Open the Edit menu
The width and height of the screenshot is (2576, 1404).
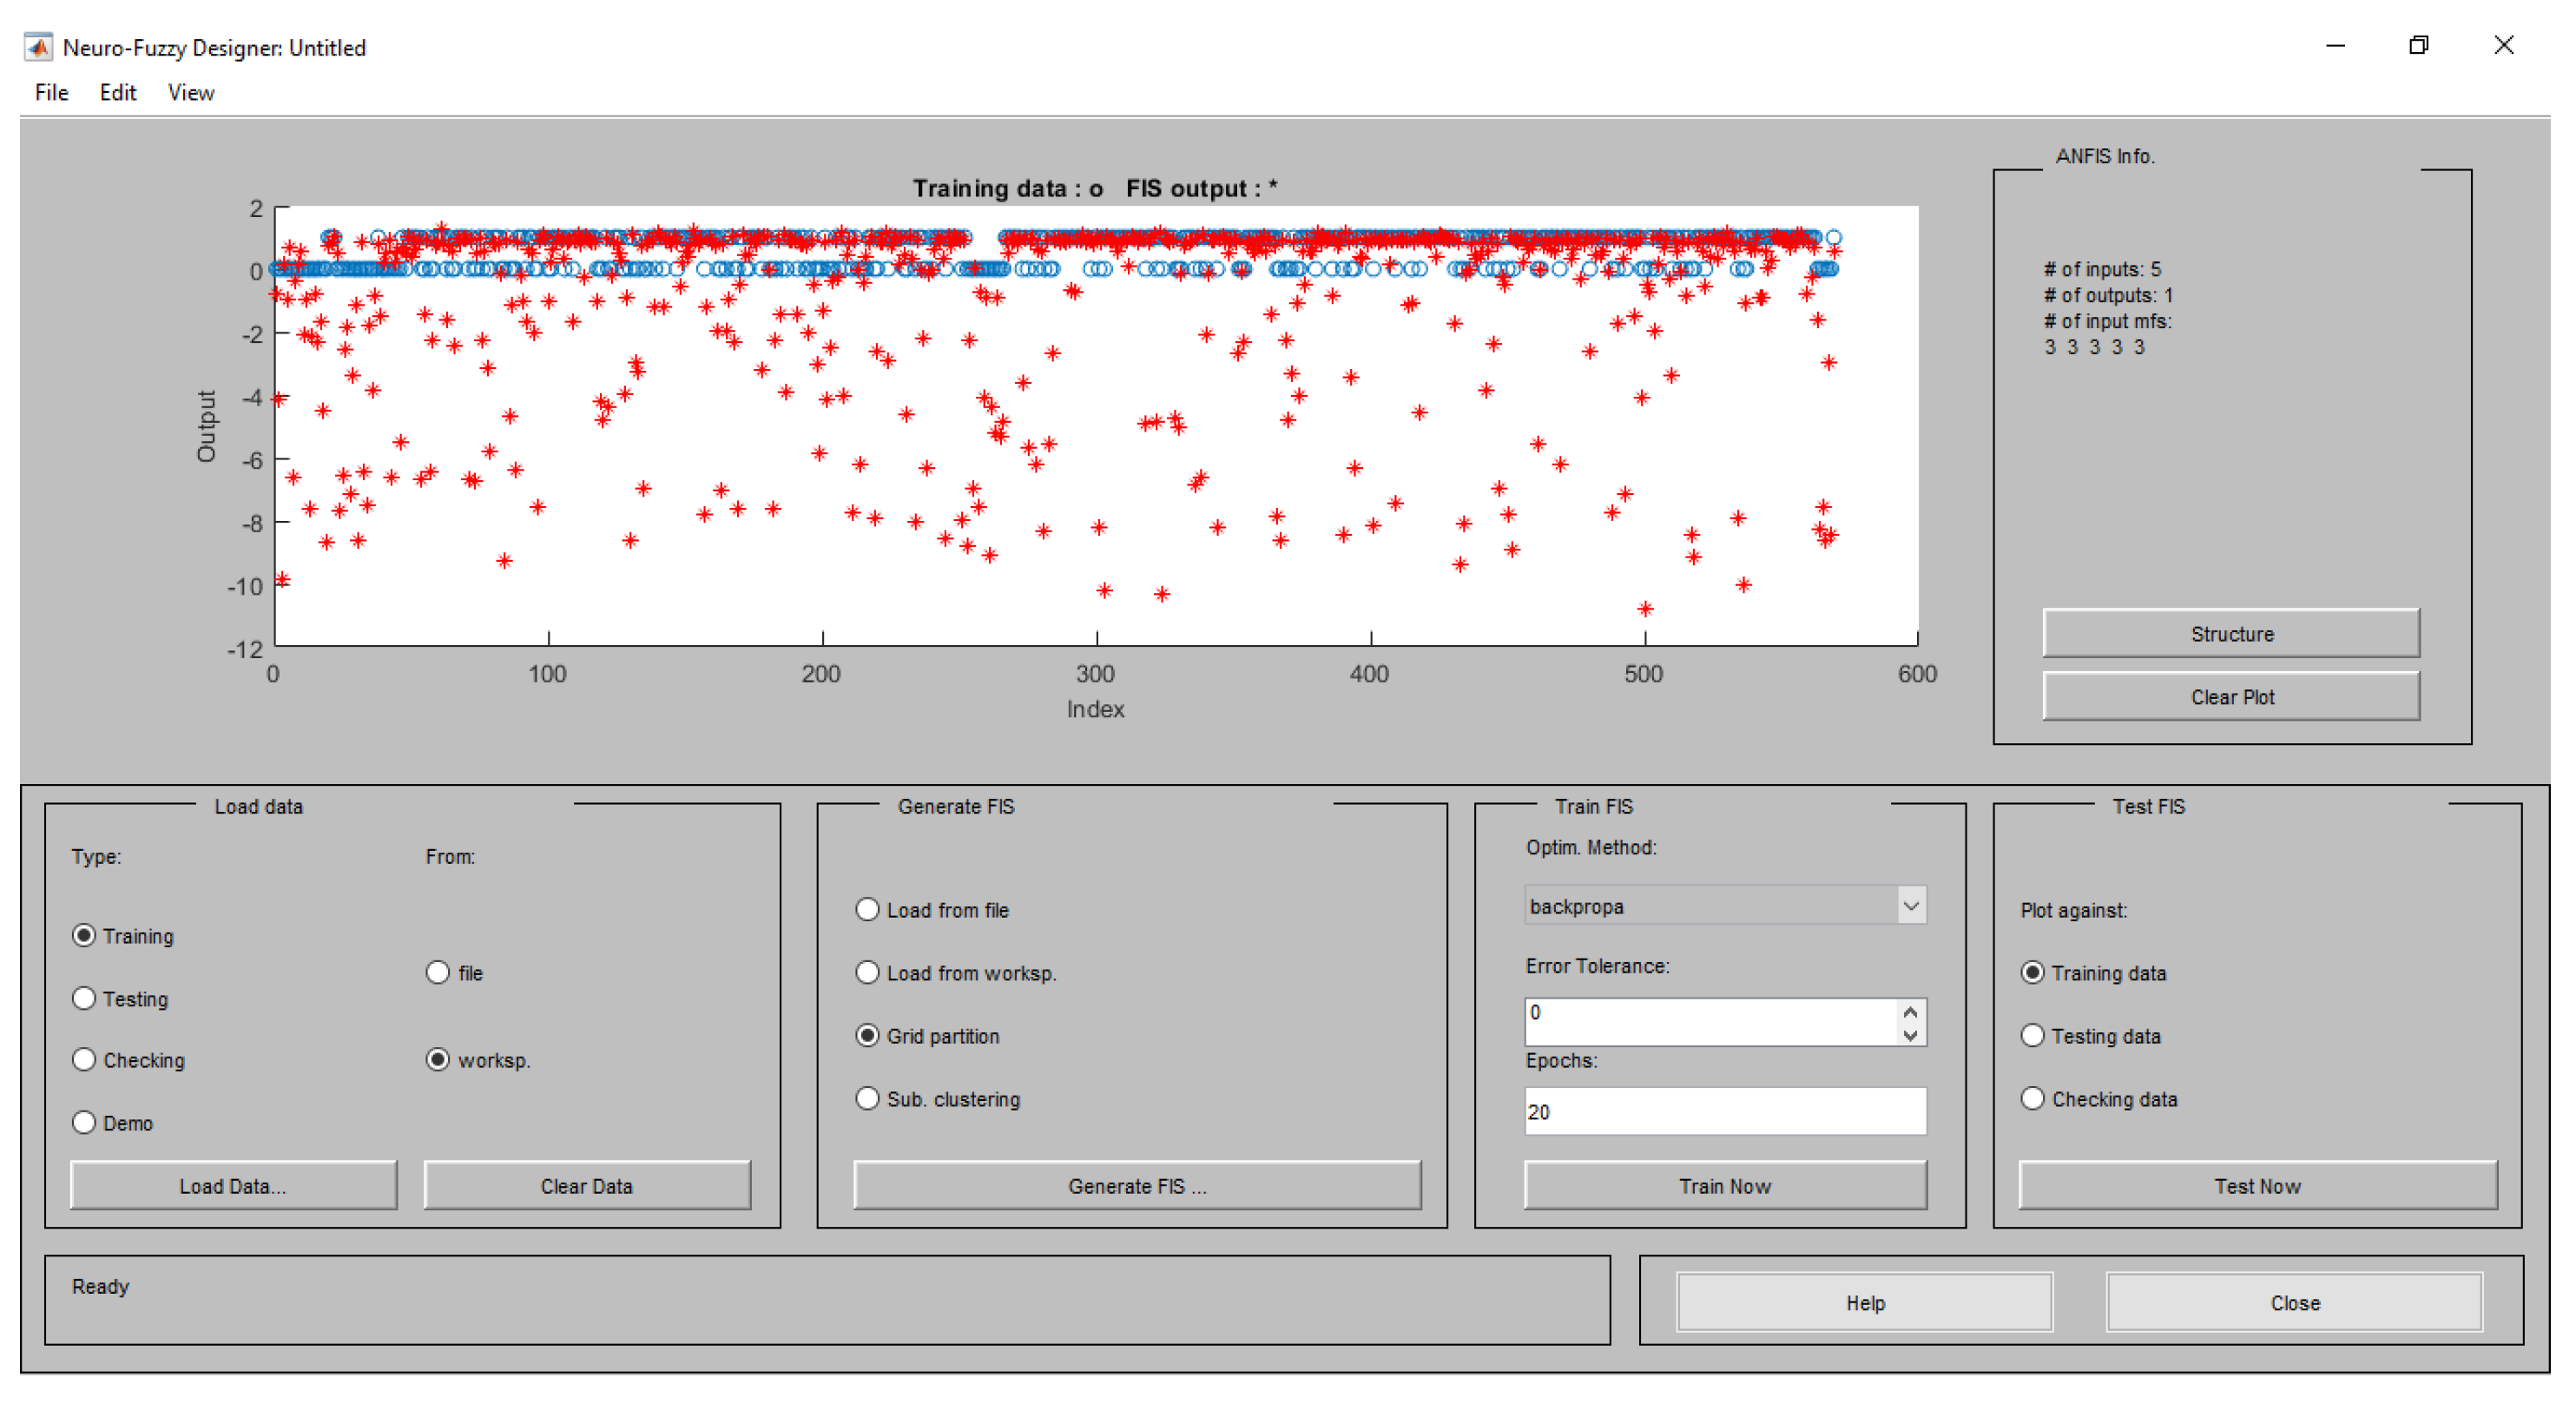[x=117, y=93]
